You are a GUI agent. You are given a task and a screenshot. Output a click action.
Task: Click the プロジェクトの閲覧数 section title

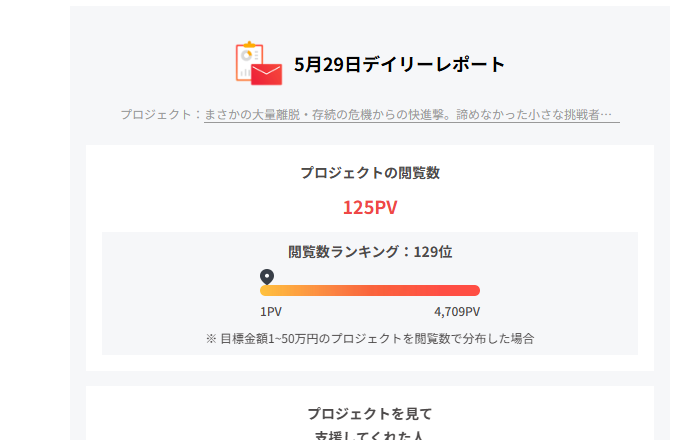point(370,173)
